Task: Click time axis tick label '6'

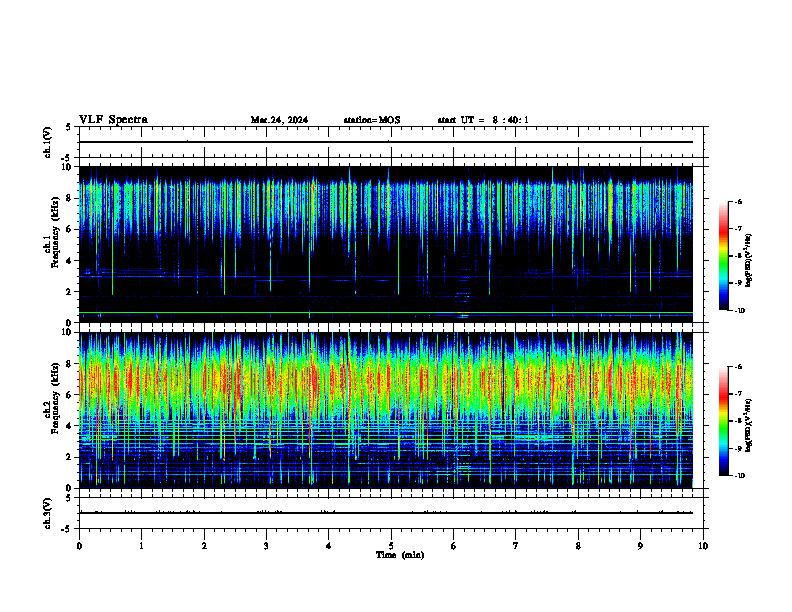Action: (454, 546)
